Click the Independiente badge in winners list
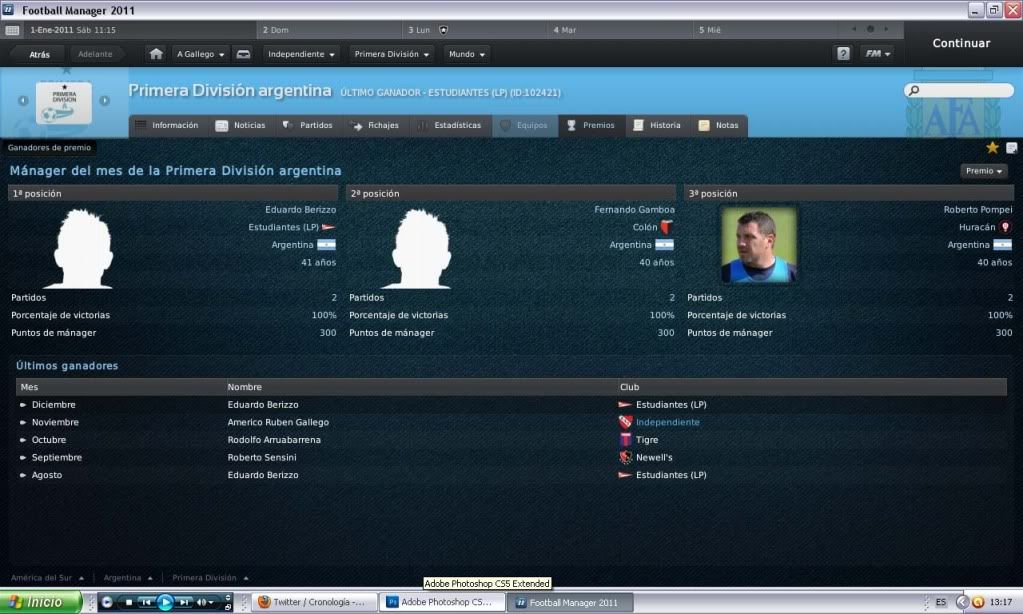 click(x=625, y=422)
